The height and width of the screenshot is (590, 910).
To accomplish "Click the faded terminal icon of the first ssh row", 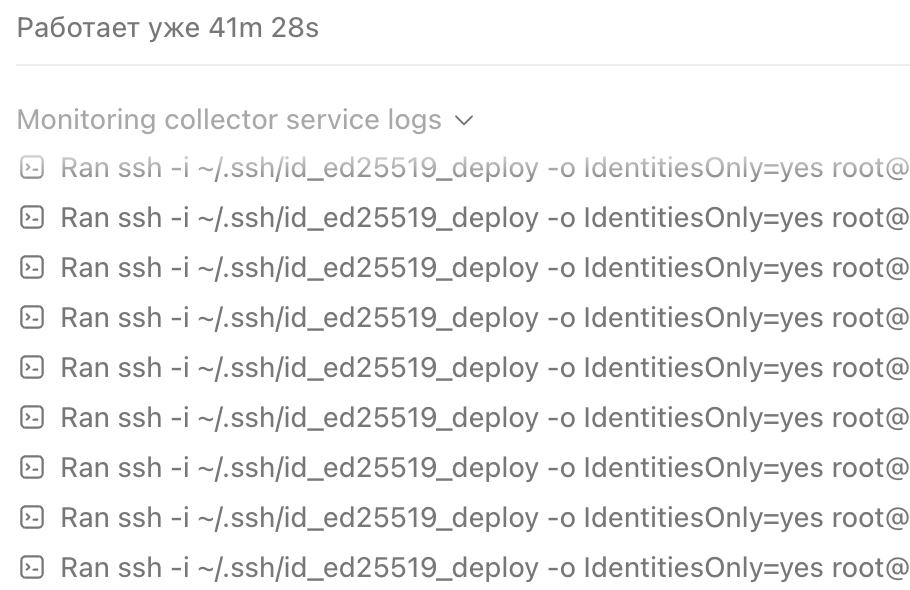I will 32,168.
